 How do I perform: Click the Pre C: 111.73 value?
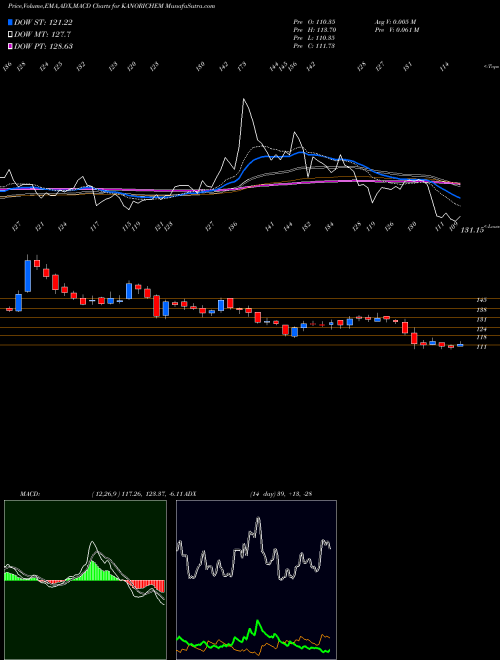pos(314,46)
